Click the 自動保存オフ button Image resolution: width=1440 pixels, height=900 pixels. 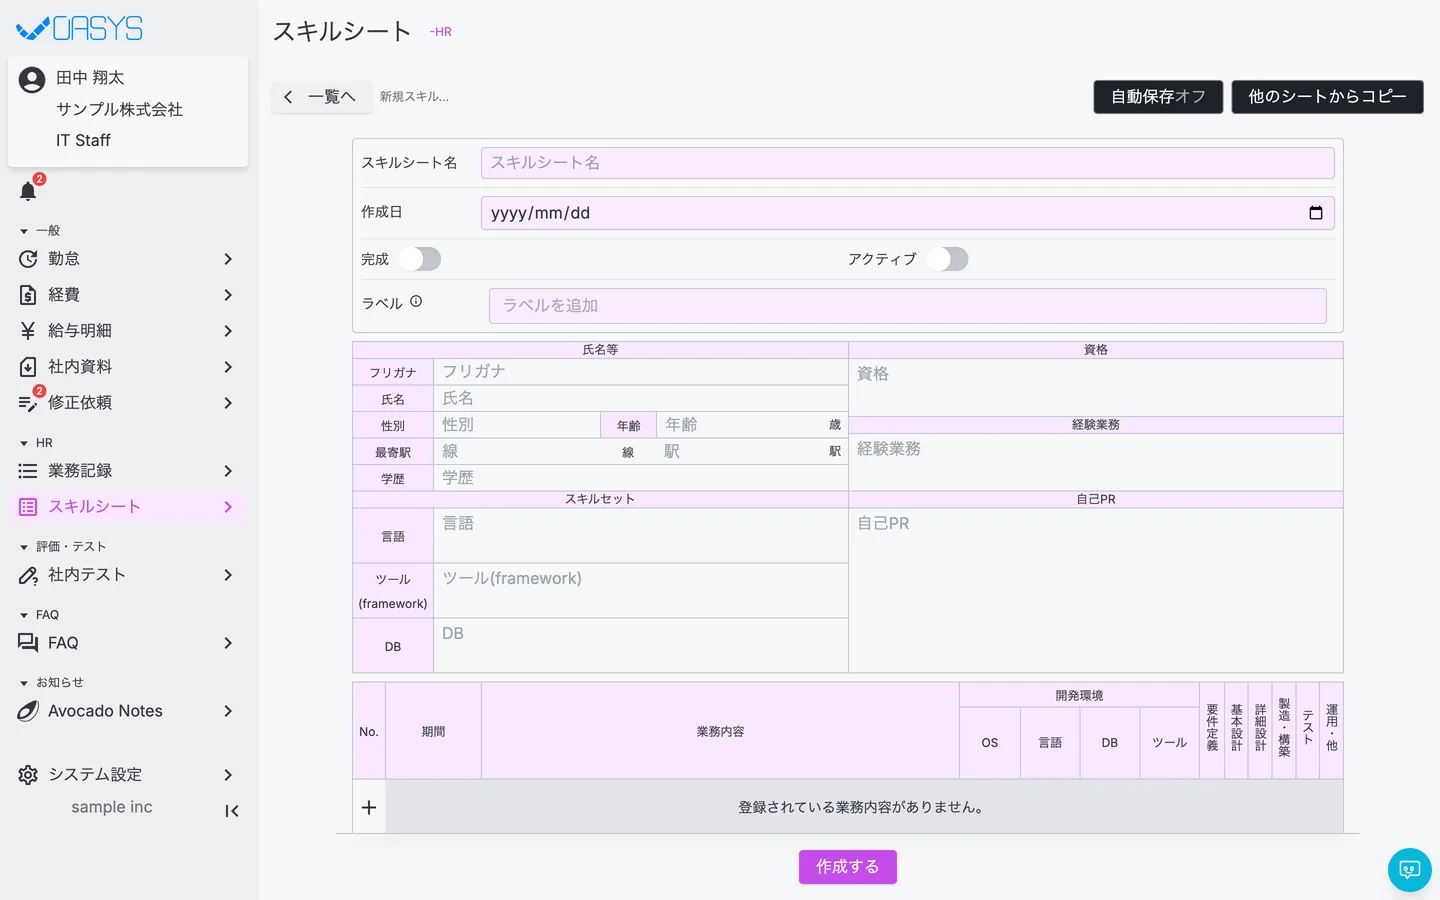tap(1158, 97)
